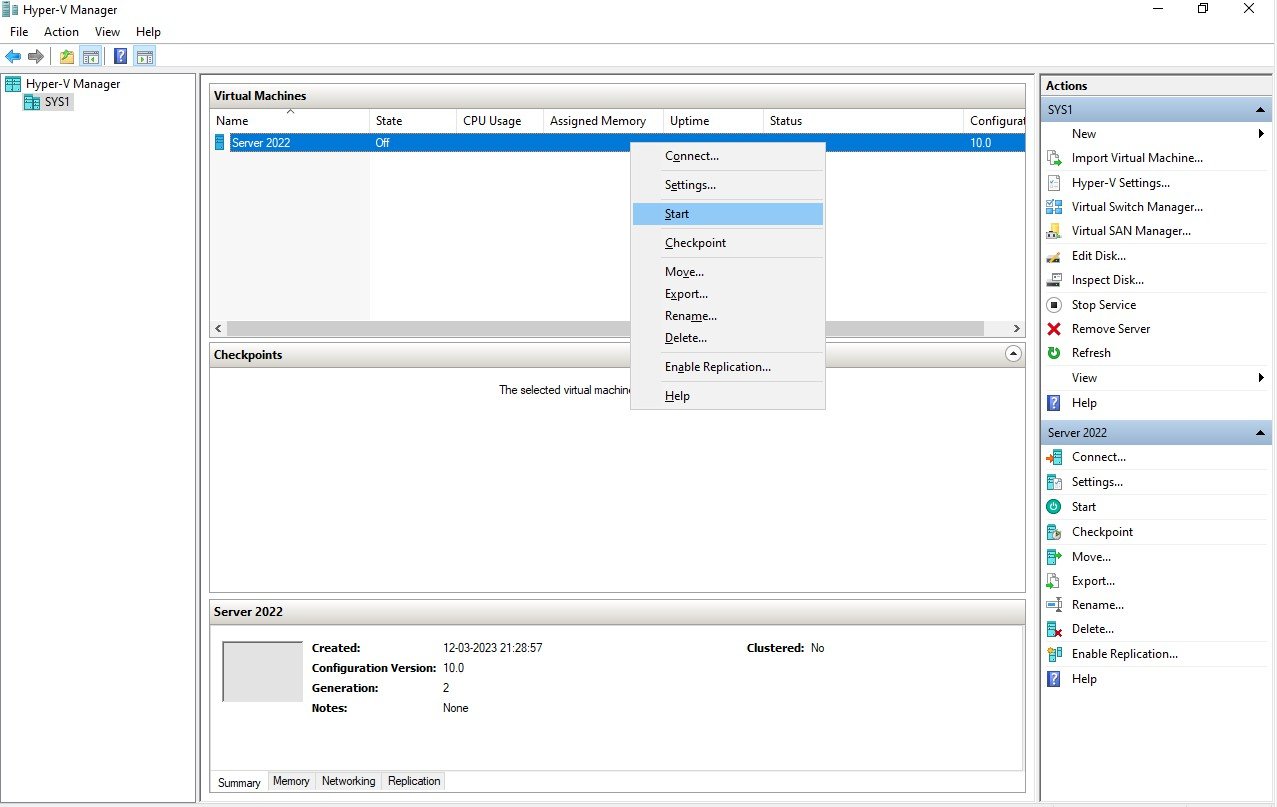Image resolution: width=1277 pixels, height=807 pixels.
Task: Choose Settings... from the context menu
Action: pos(728,185)
